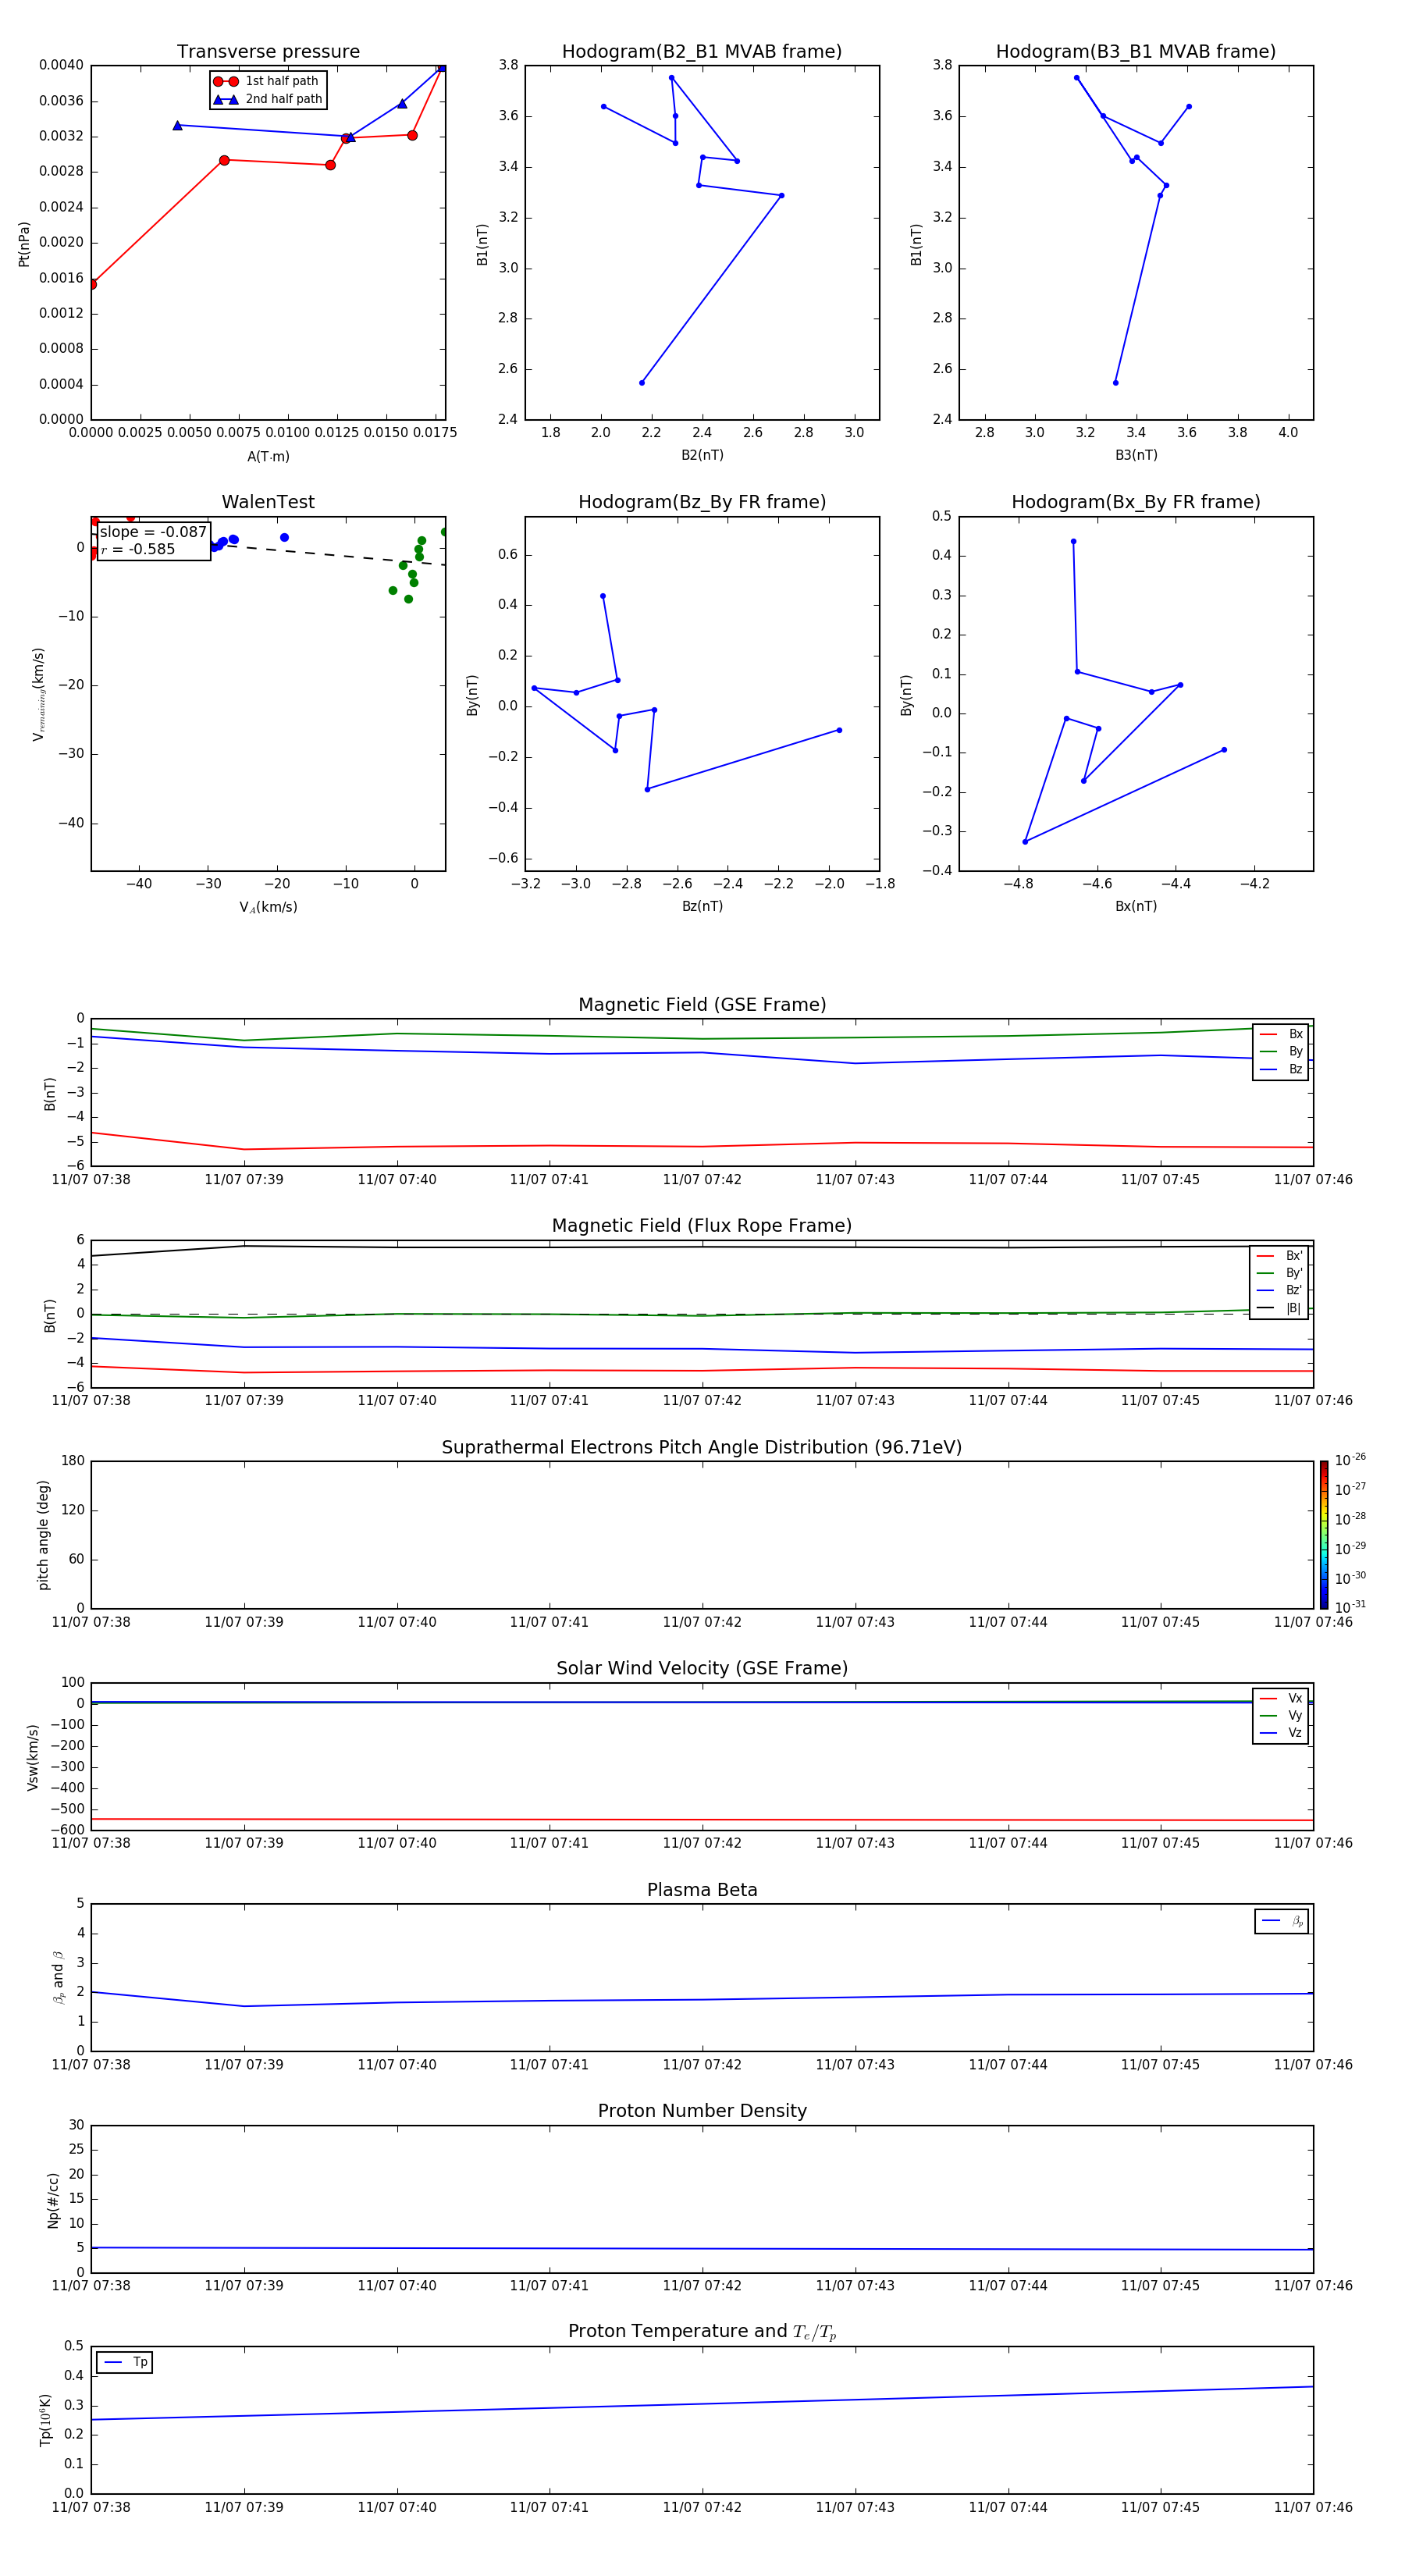Click the 'Bx(nT)' axis label

click(x=1136, y=906)
